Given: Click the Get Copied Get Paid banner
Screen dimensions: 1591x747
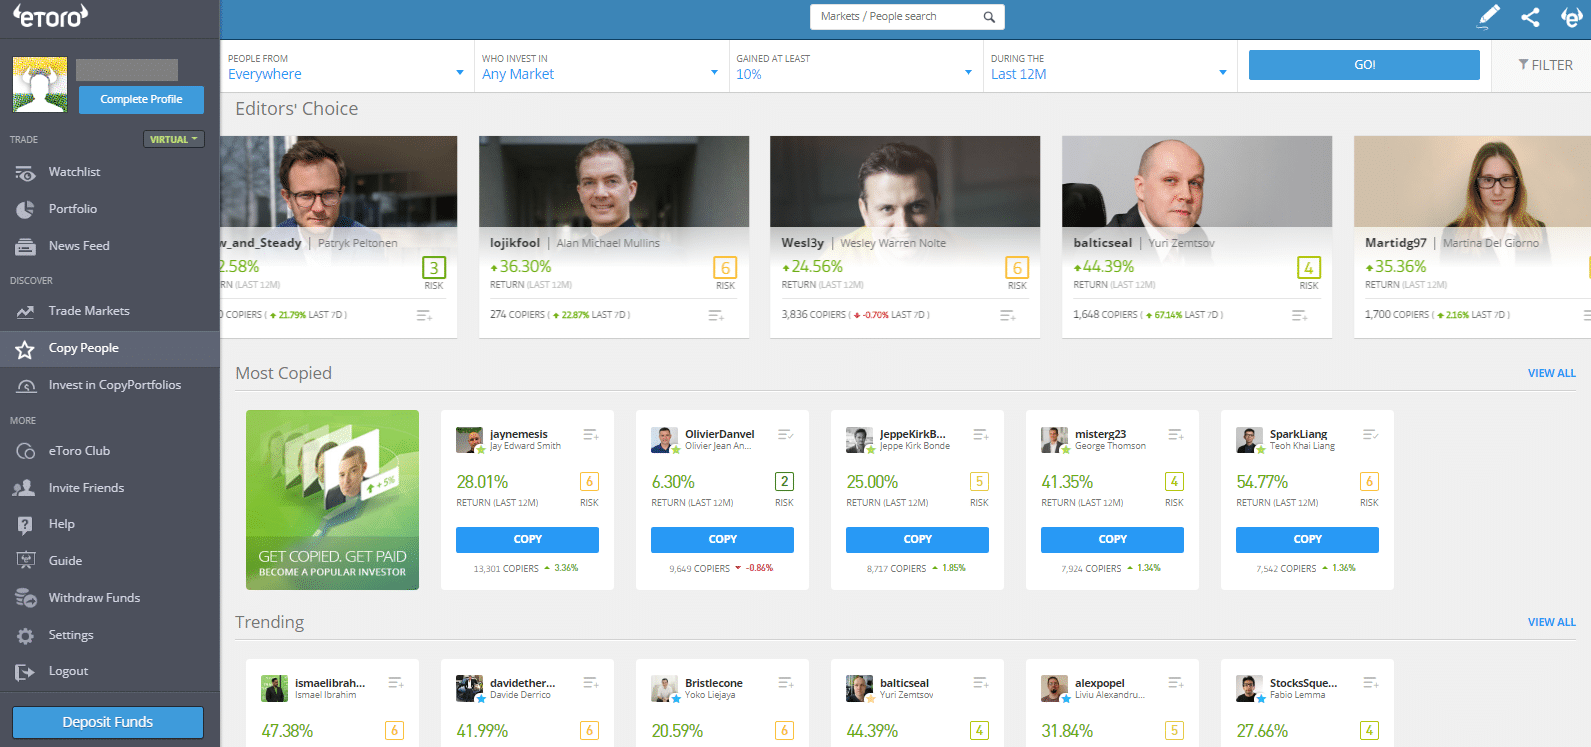Looking at the screenshot, I should (333, 500).
